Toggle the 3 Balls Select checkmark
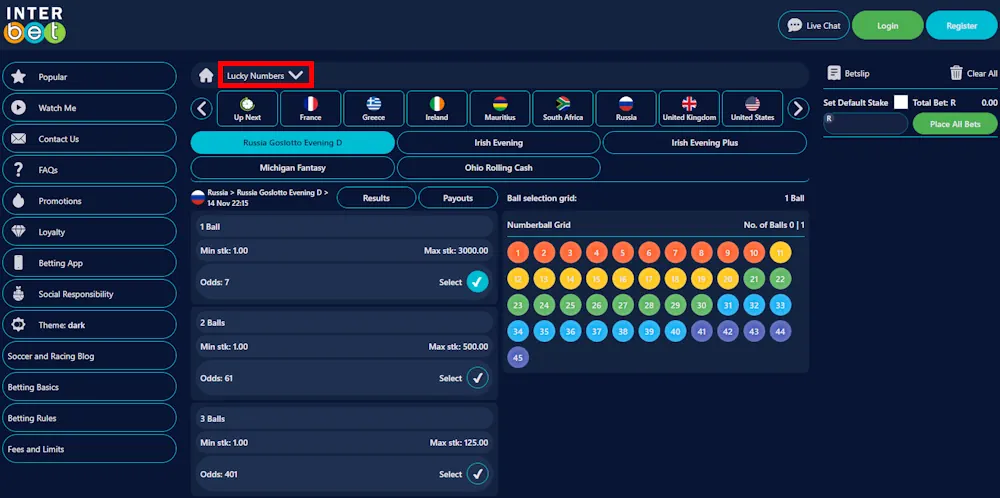The height and width of the screenshot is (498, 1000). (x=478, y=474)
